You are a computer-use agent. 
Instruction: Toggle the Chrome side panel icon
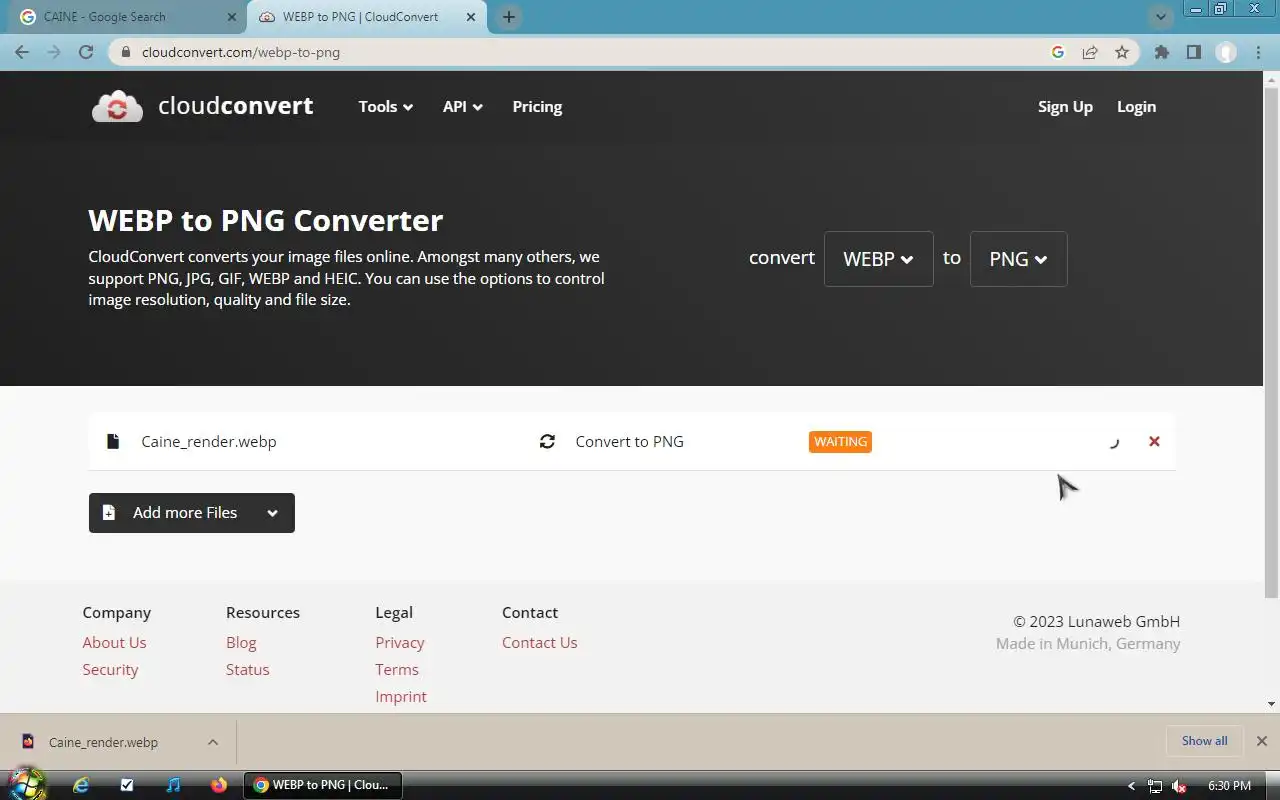coord(1193,52)
